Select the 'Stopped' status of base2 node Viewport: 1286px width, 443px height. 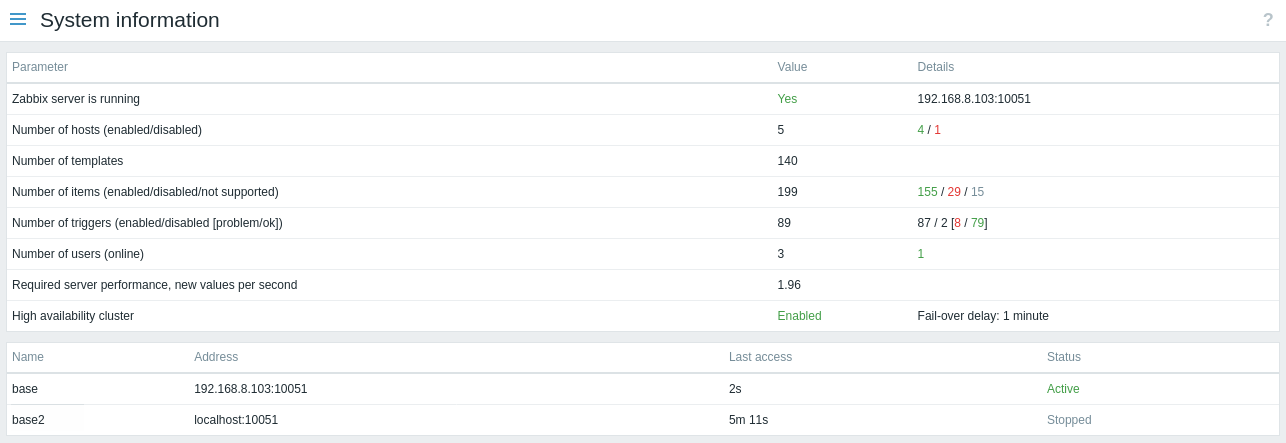(1069, 420)
